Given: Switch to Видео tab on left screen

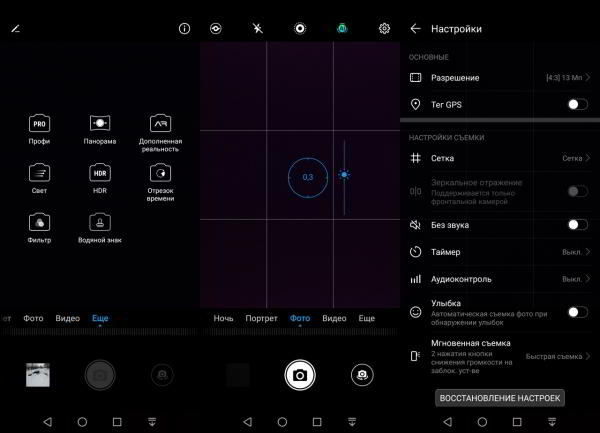Looking at the screenshot, I should click(68, 318).
